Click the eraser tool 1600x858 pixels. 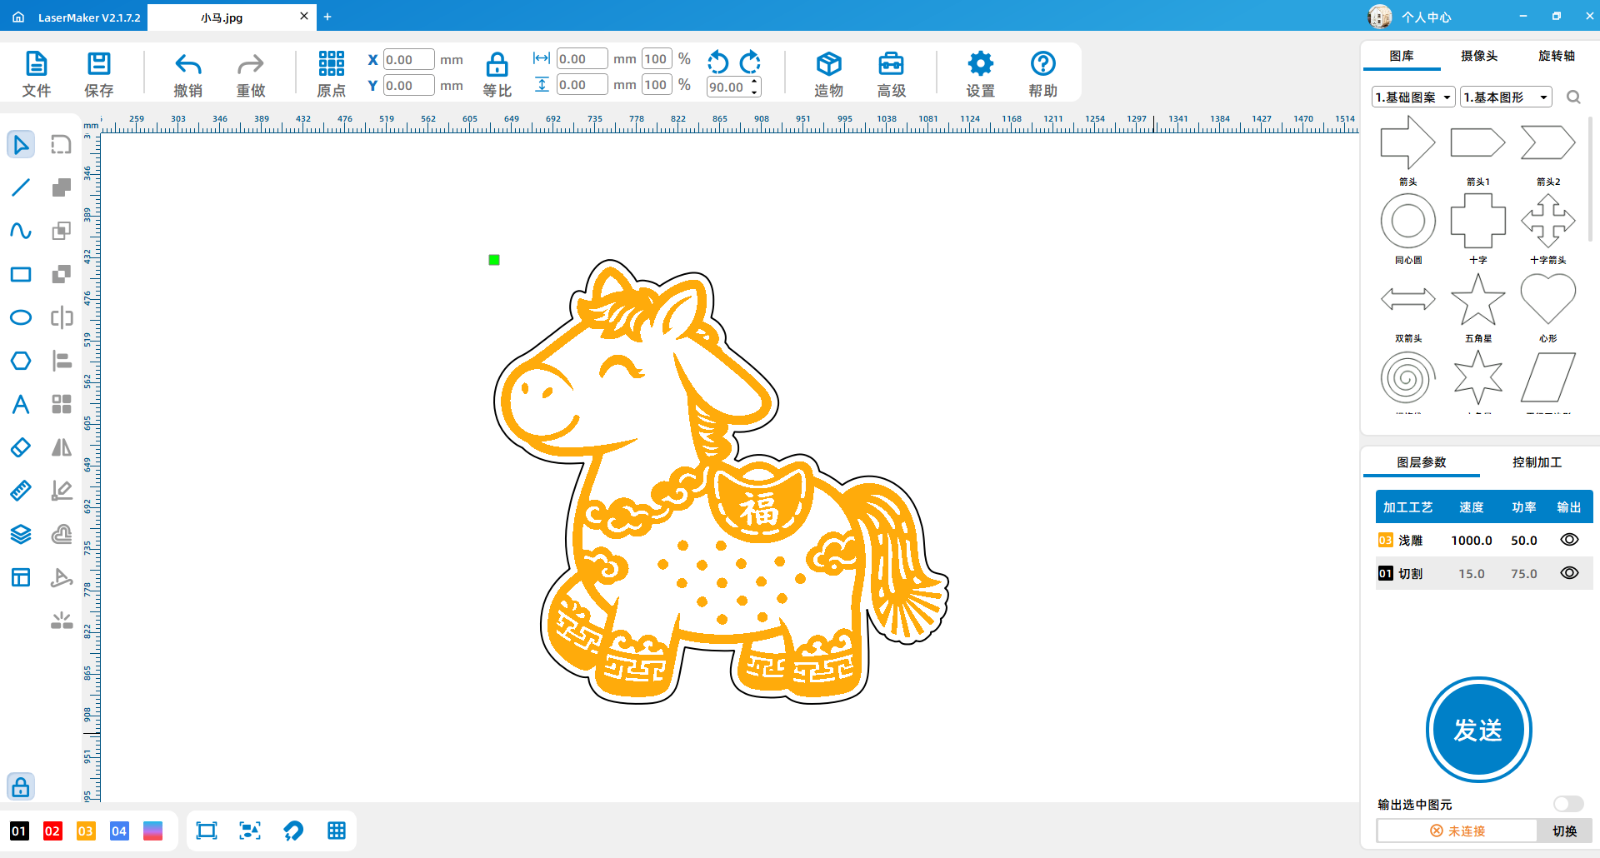click(x=21, y=448)
